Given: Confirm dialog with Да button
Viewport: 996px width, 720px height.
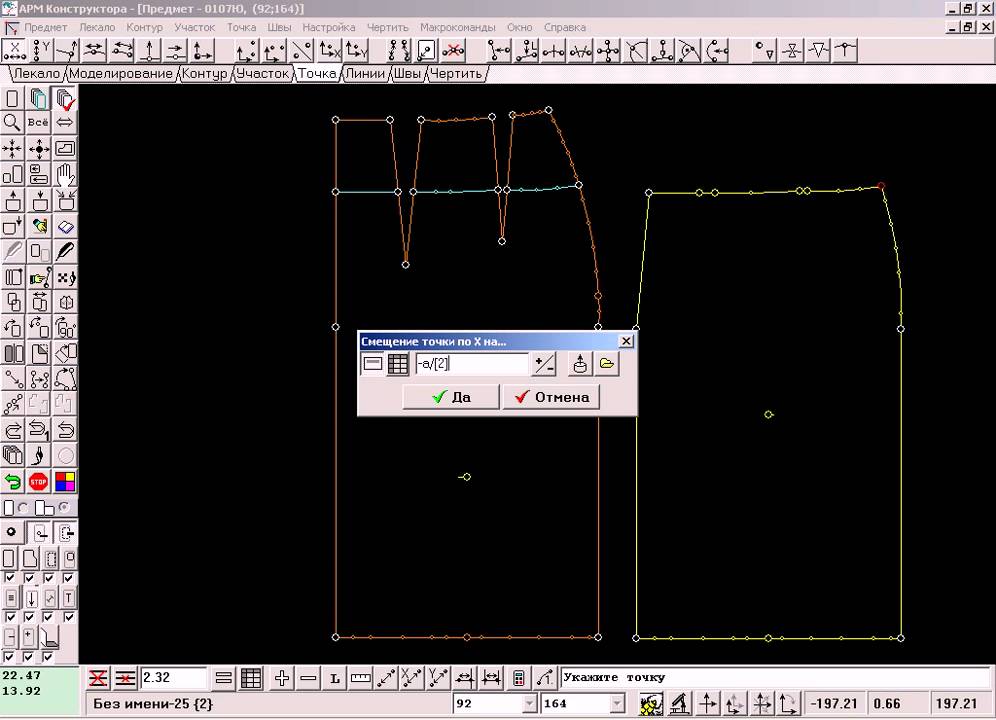Looking at the screenshot, I should 451,397.
